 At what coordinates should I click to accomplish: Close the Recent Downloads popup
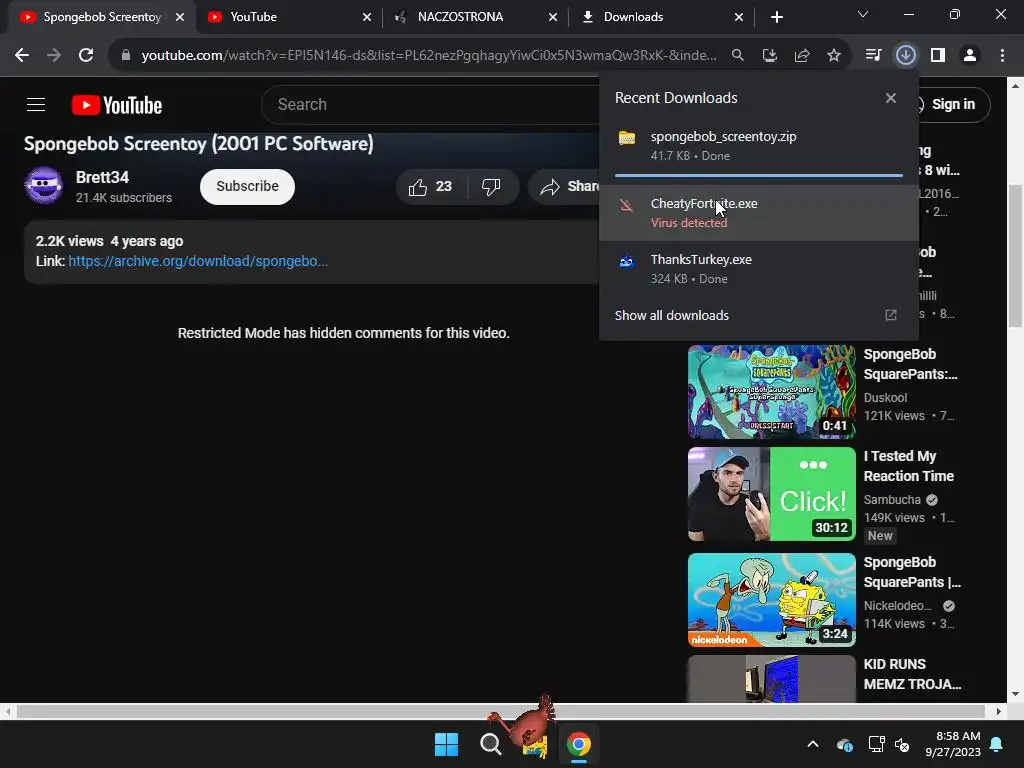click(890, 98)
